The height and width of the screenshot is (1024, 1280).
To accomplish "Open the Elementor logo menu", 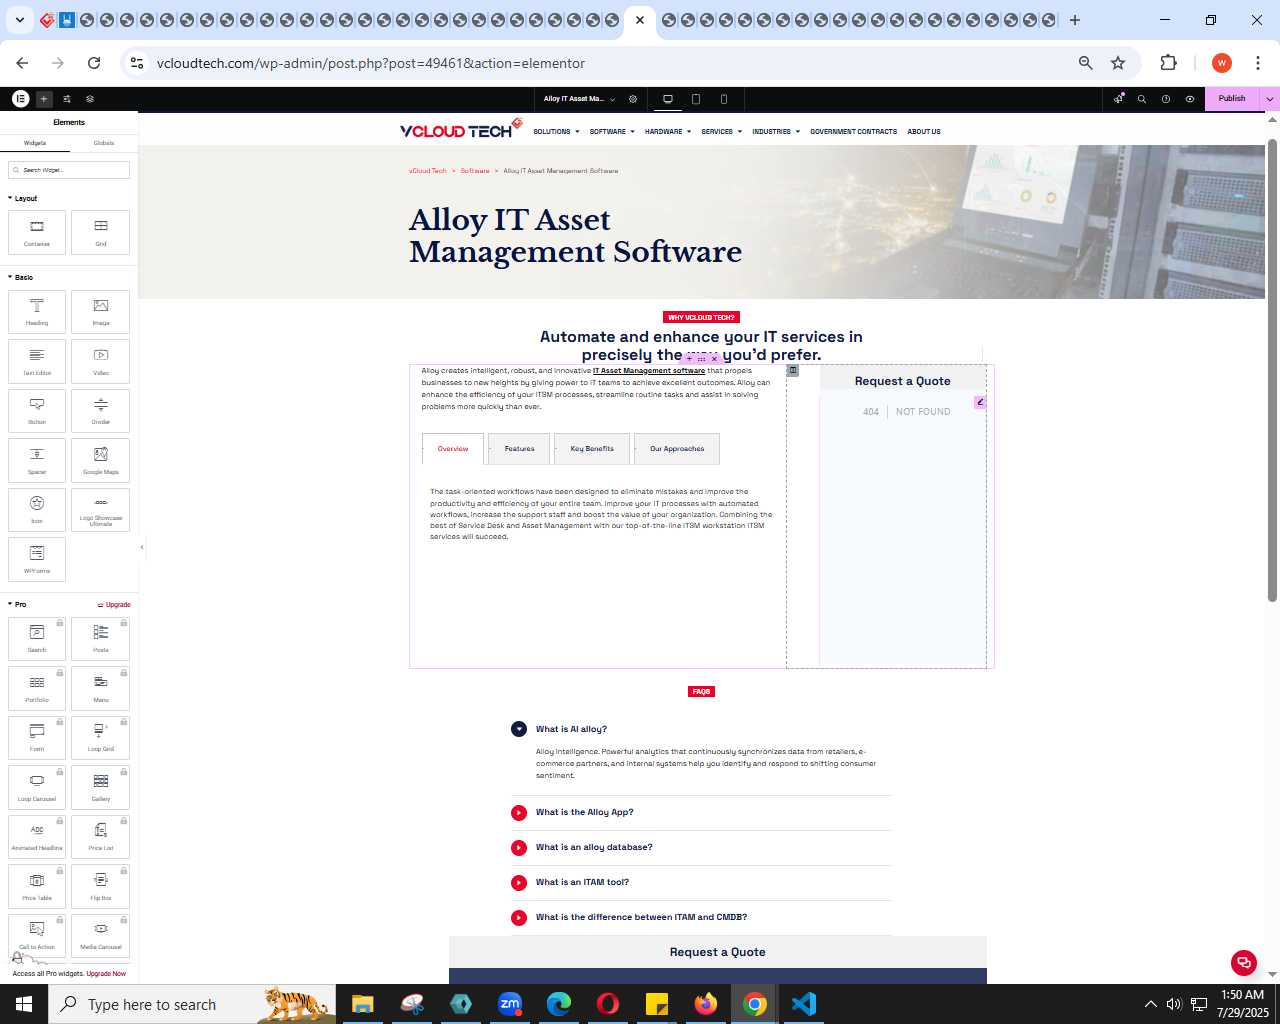I will pyautogui.click(x=20, y=99).
